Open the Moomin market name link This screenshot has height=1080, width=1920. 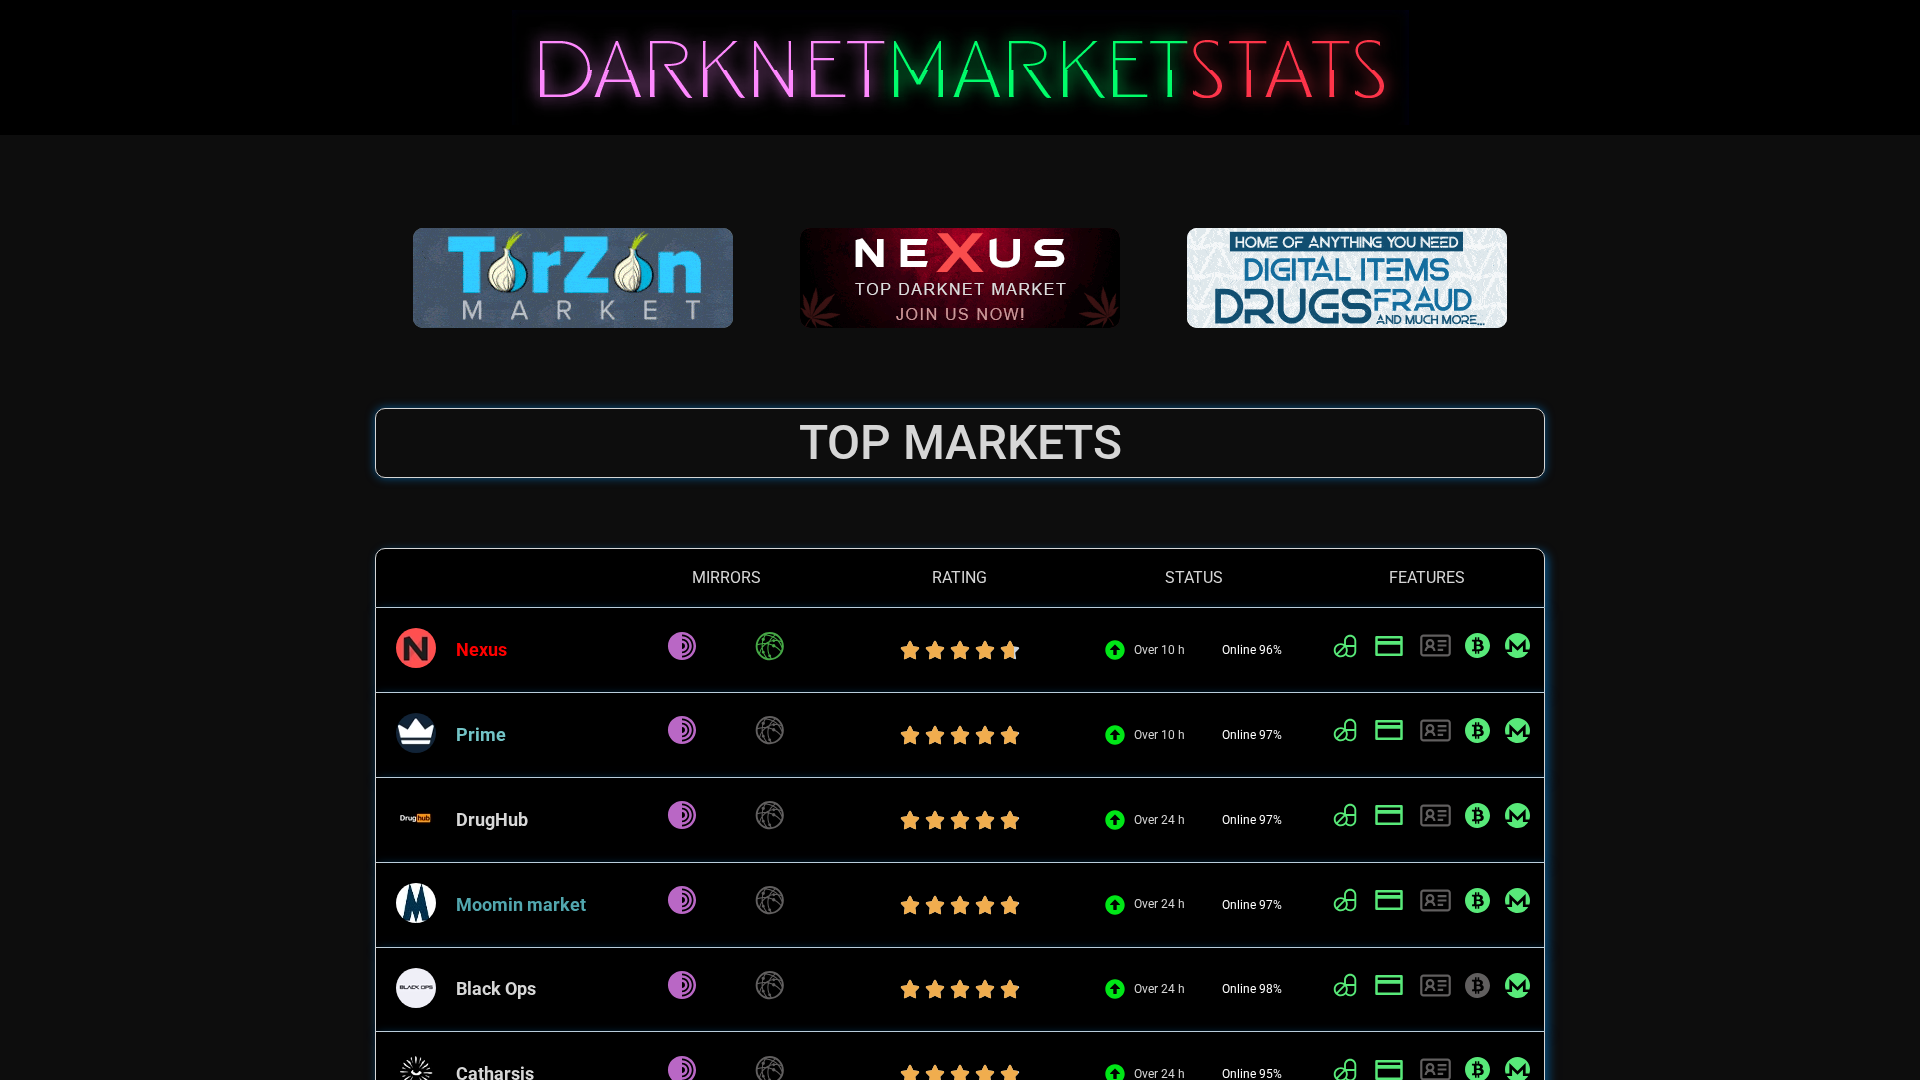click(x=521, y=905)
